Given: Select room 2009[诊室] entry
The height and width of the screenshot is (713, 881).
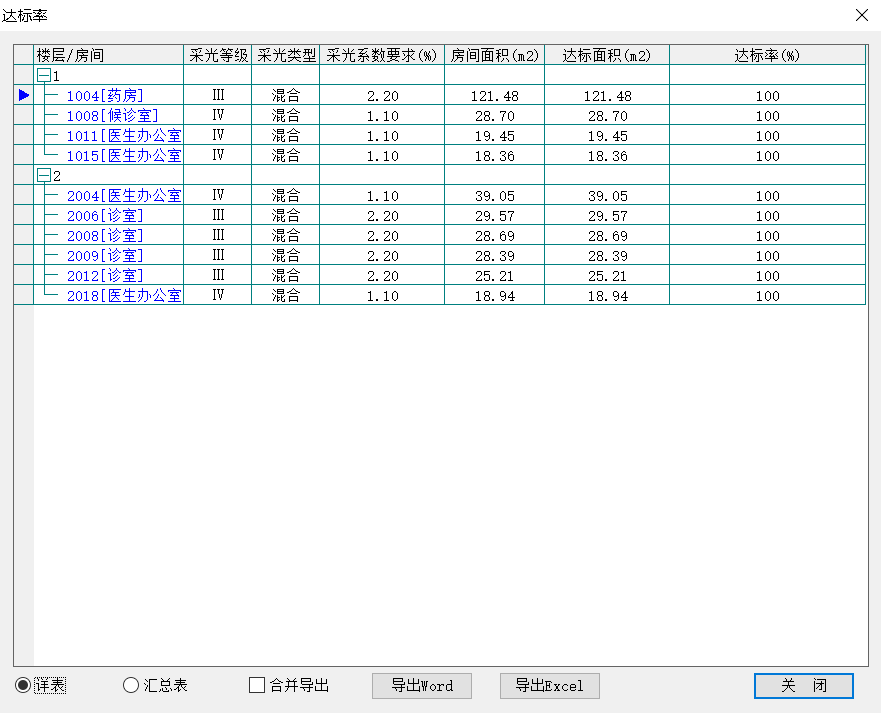Looking at the screenshot, I should pyautogui.click(x=105, y=256).
